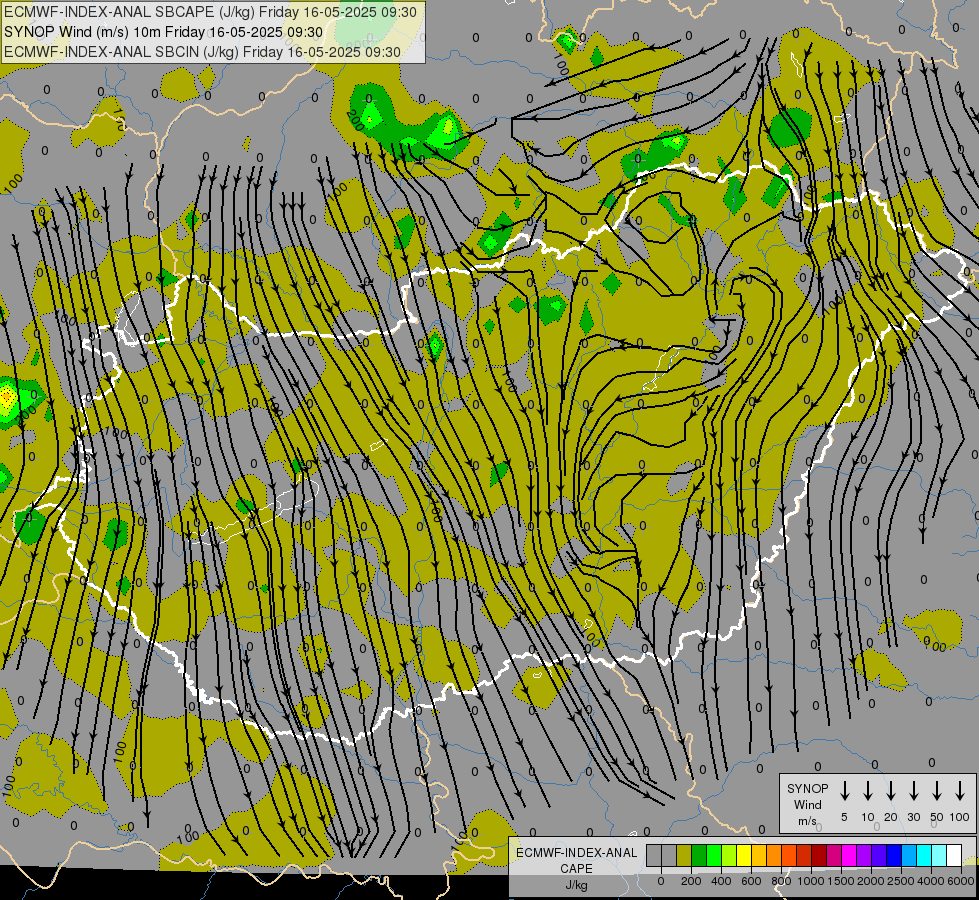Pick the dark green CAPE legend swatch
This screenshot has width=979, height=900.
(699, 855)
